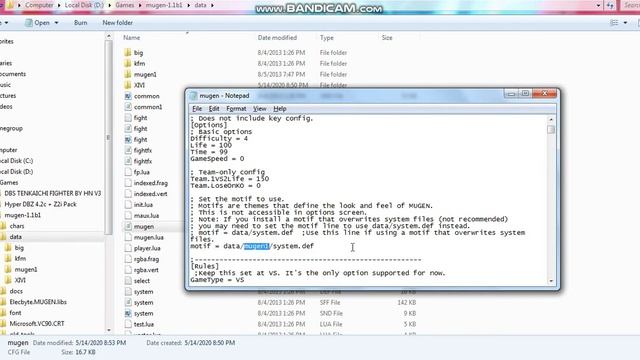640x360 pixels.
Task: Open the File menu in Notepad
Action: point(197,109)
